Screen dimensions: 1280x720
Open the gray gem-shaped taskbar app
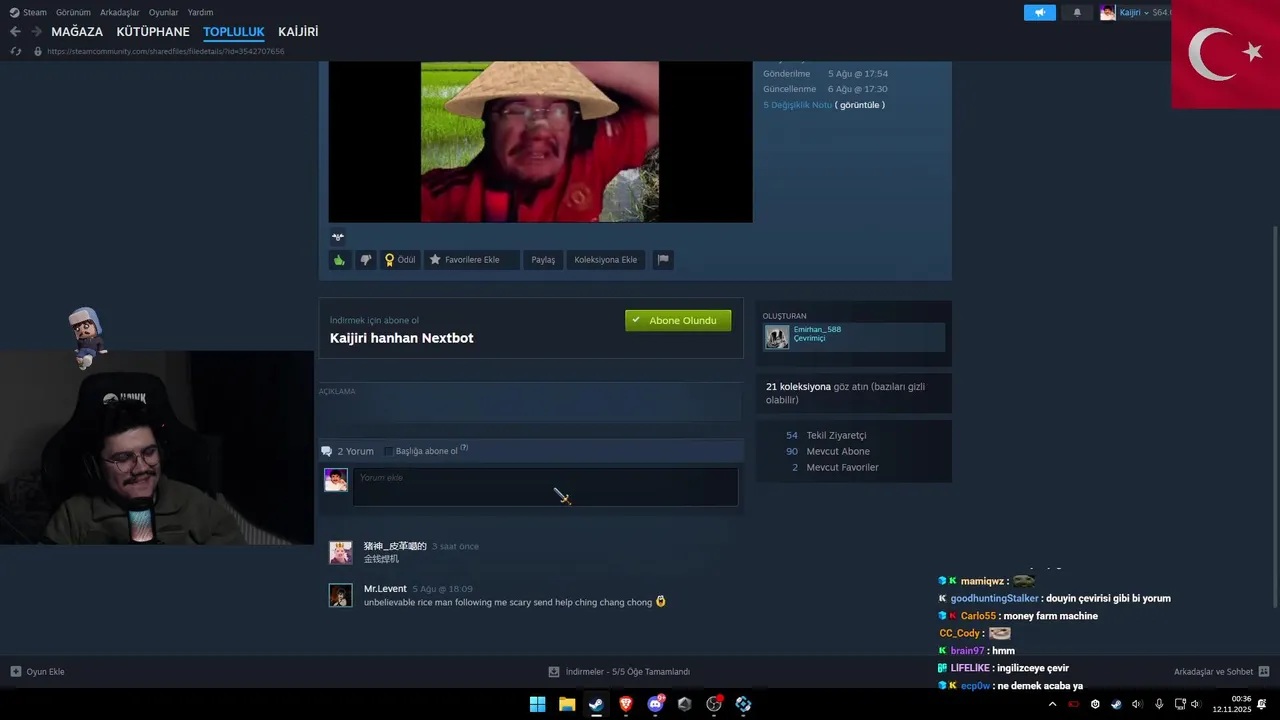(x=684, y=704)
